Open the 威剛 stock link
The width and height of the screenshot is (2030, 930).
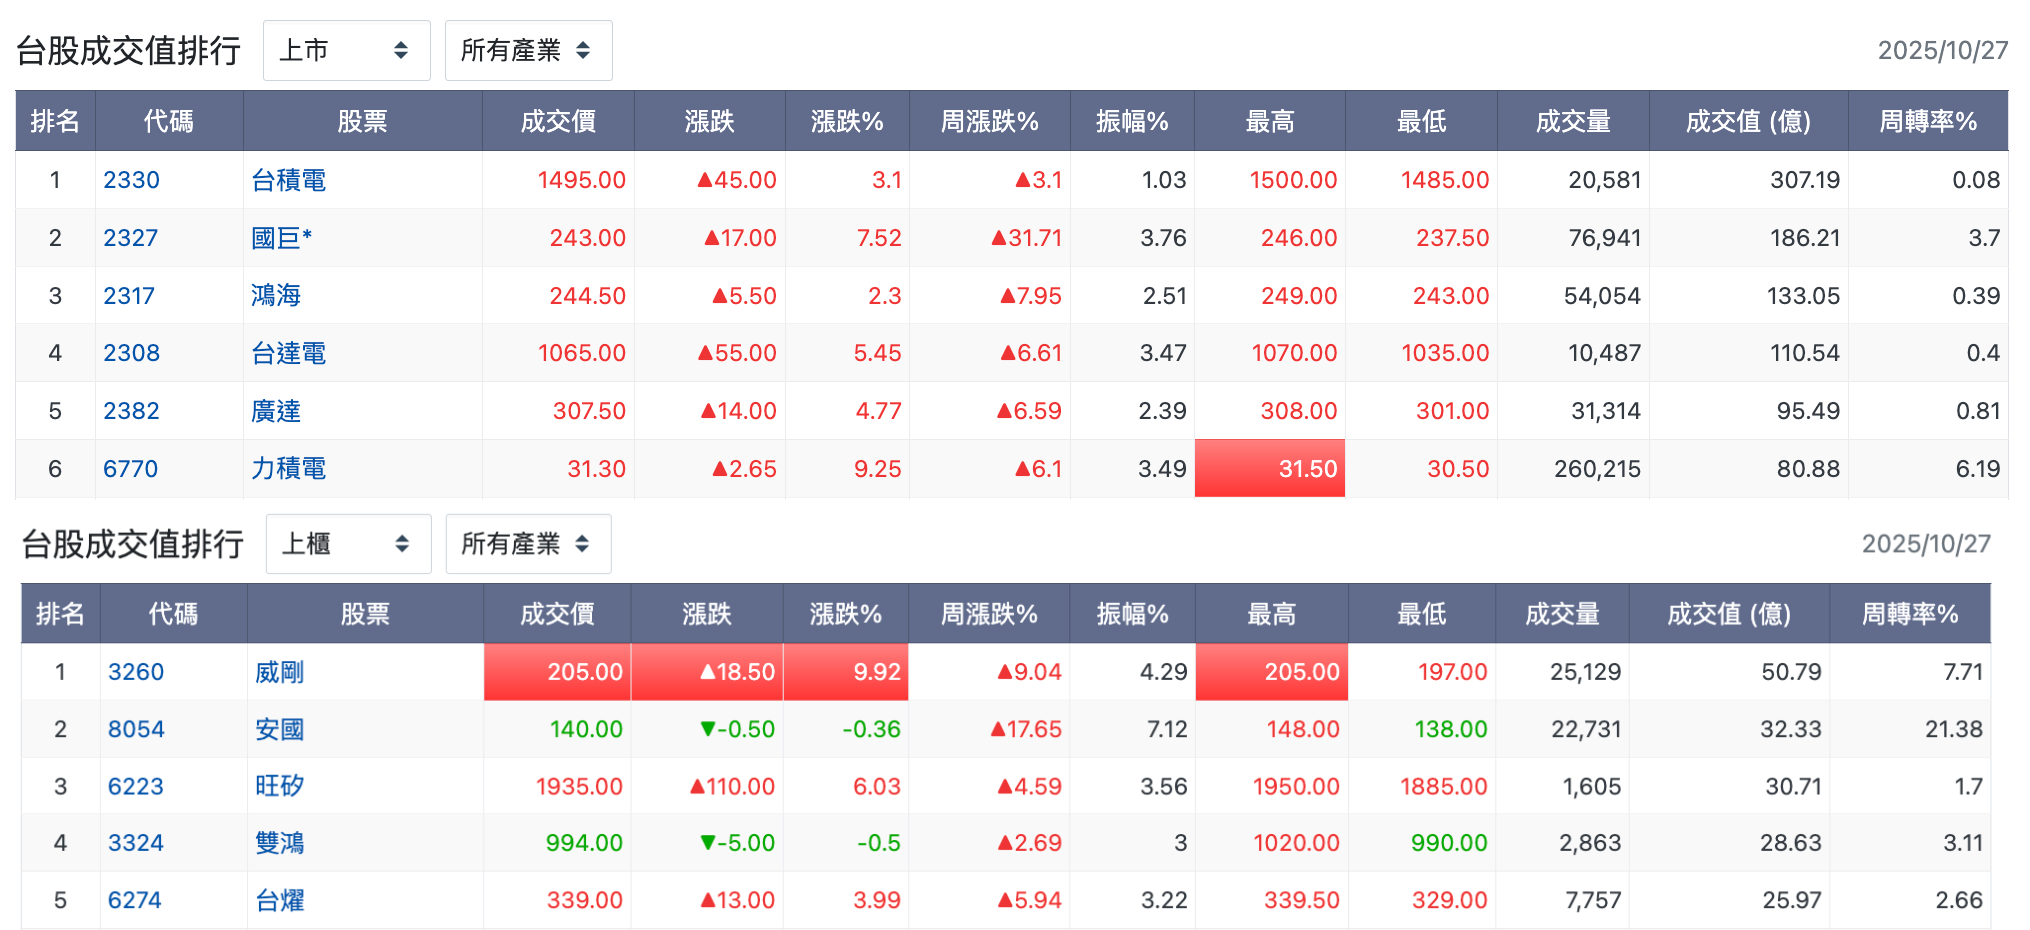coord(279,672)
